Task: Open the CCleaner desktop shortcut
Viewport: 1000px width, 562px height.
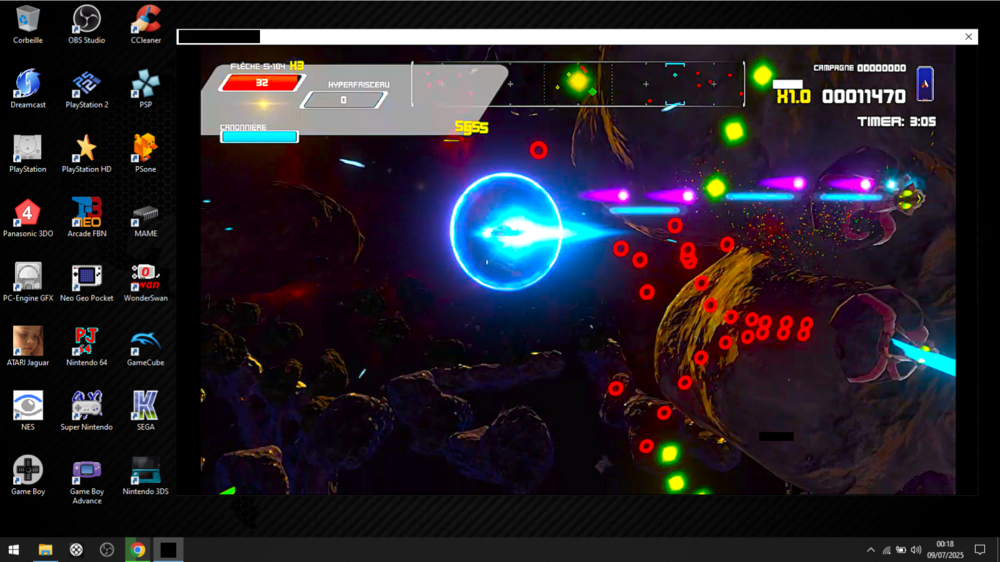Action: coord(146,20)
